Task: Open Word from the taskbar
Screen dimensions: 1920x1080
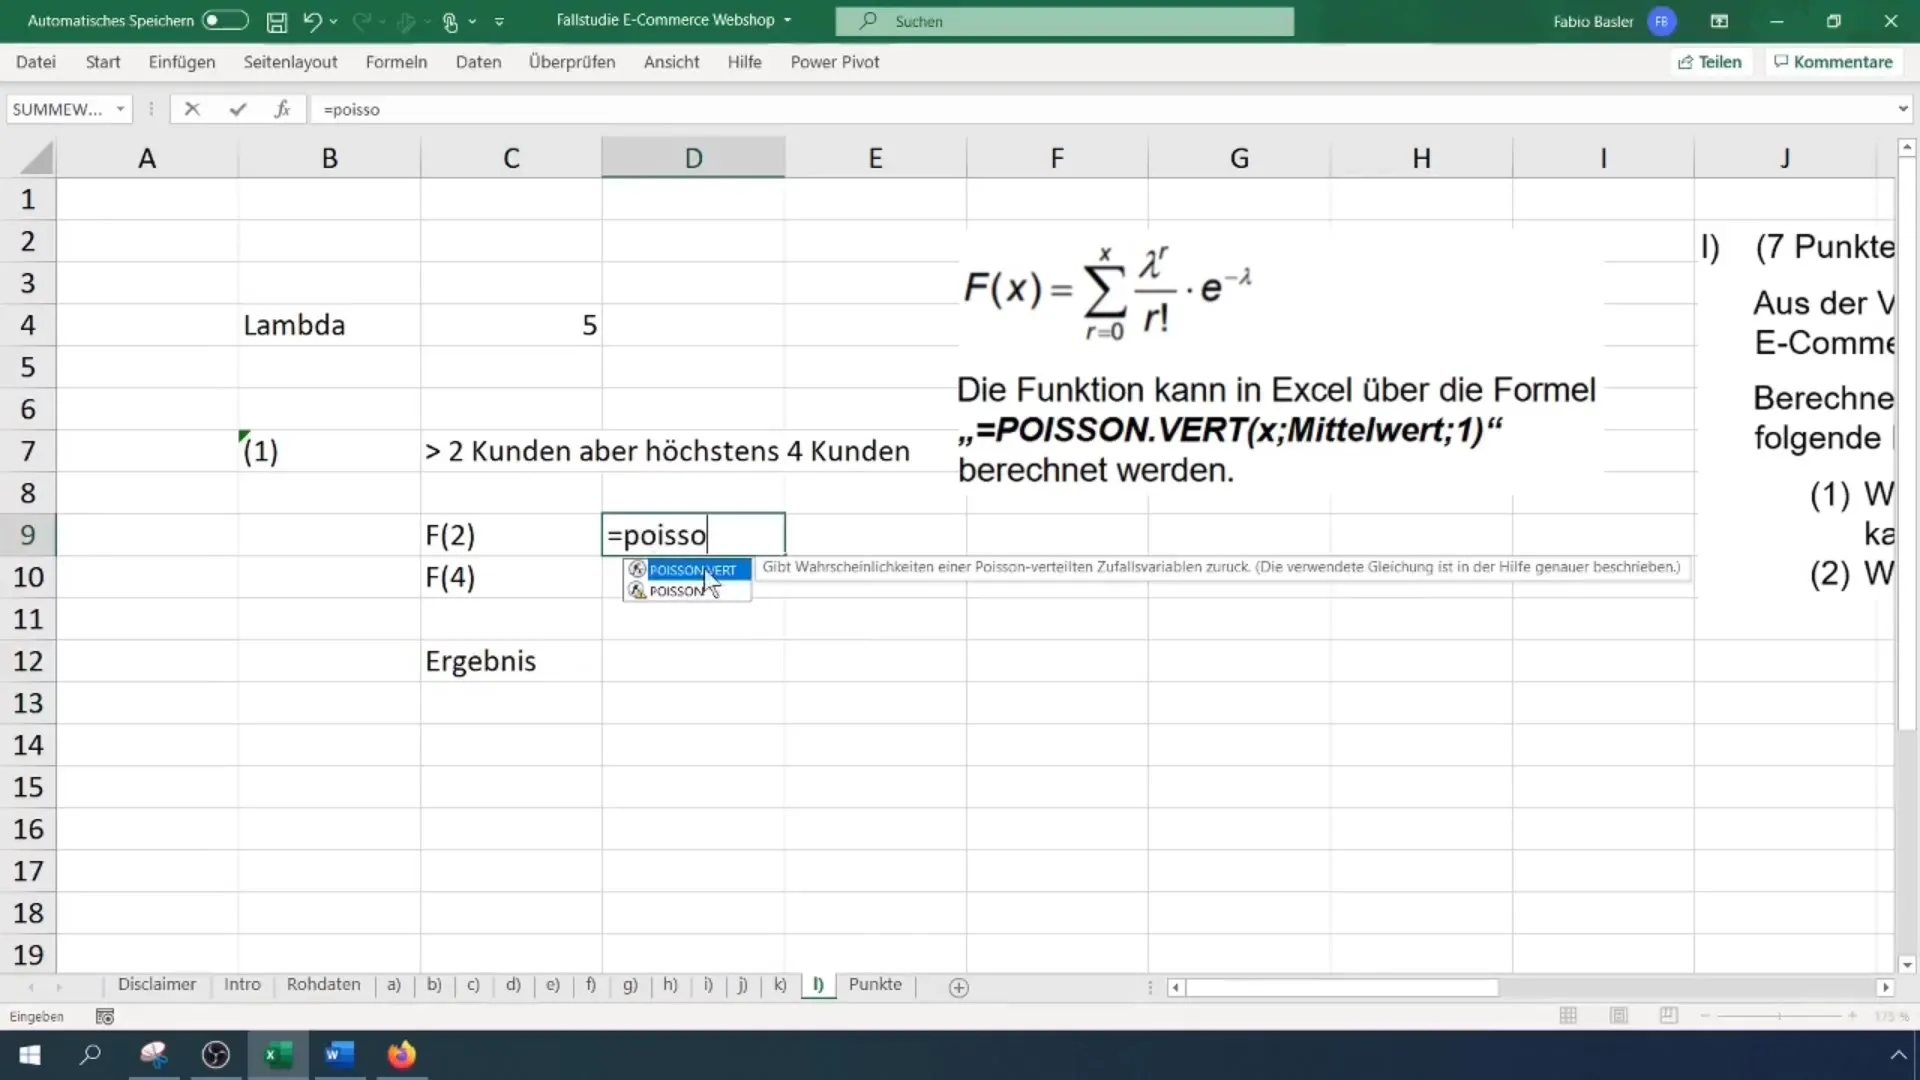Action: pyautogui.click(x=339, y=1055)
